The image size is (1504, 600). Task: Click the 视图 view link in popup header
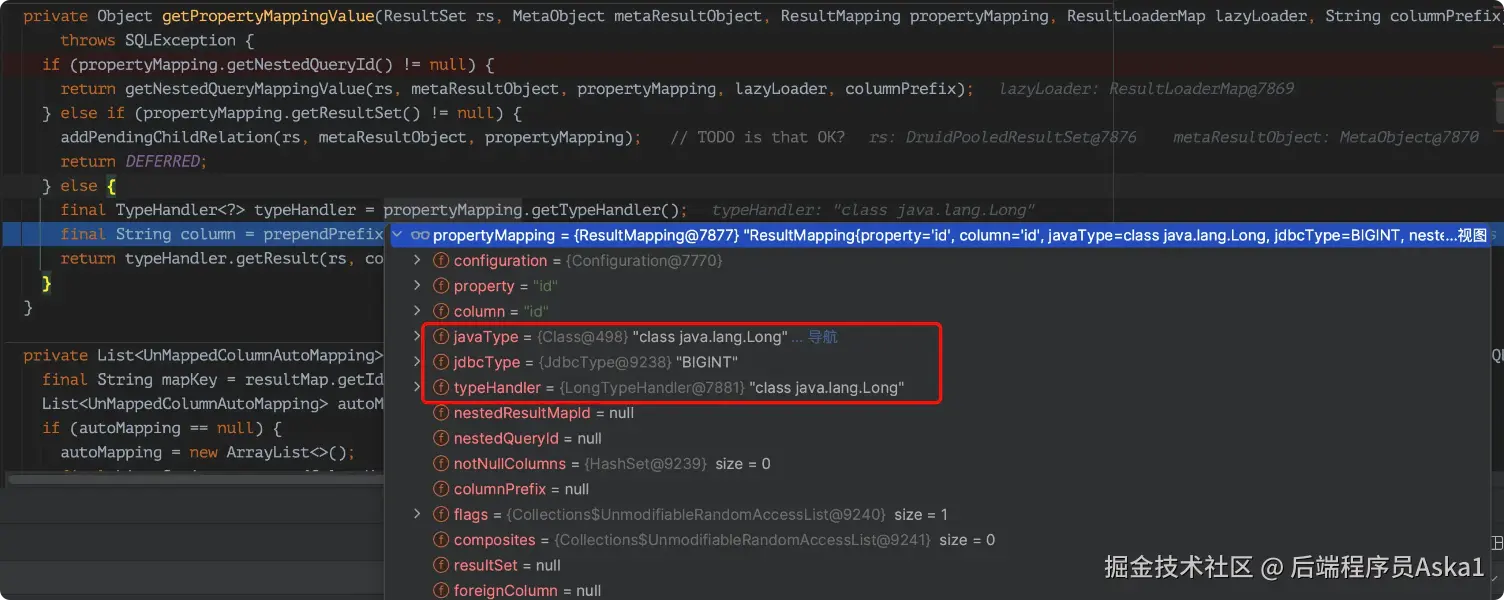[1472, 236]
